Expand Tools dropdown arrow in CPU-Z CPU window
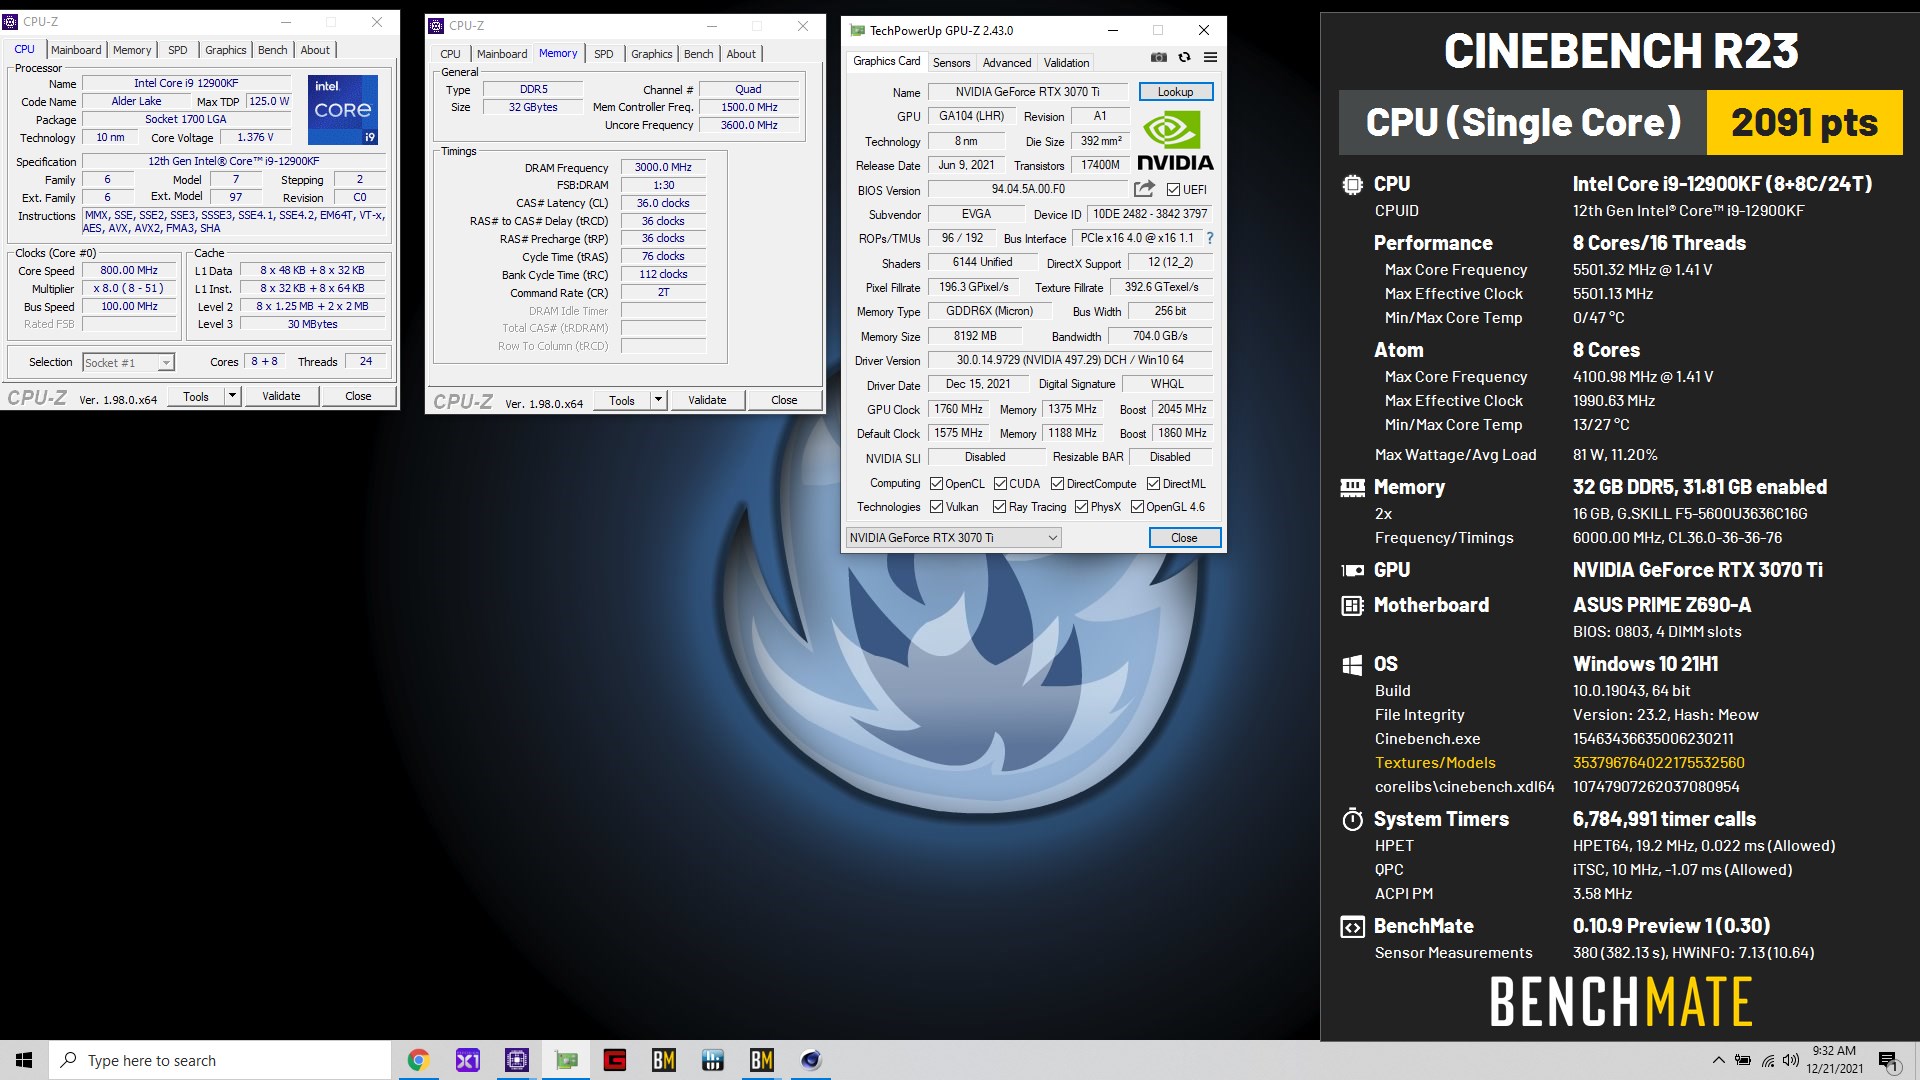Viewport: 1920px width, 1080px height. click(x=232, y=396)
